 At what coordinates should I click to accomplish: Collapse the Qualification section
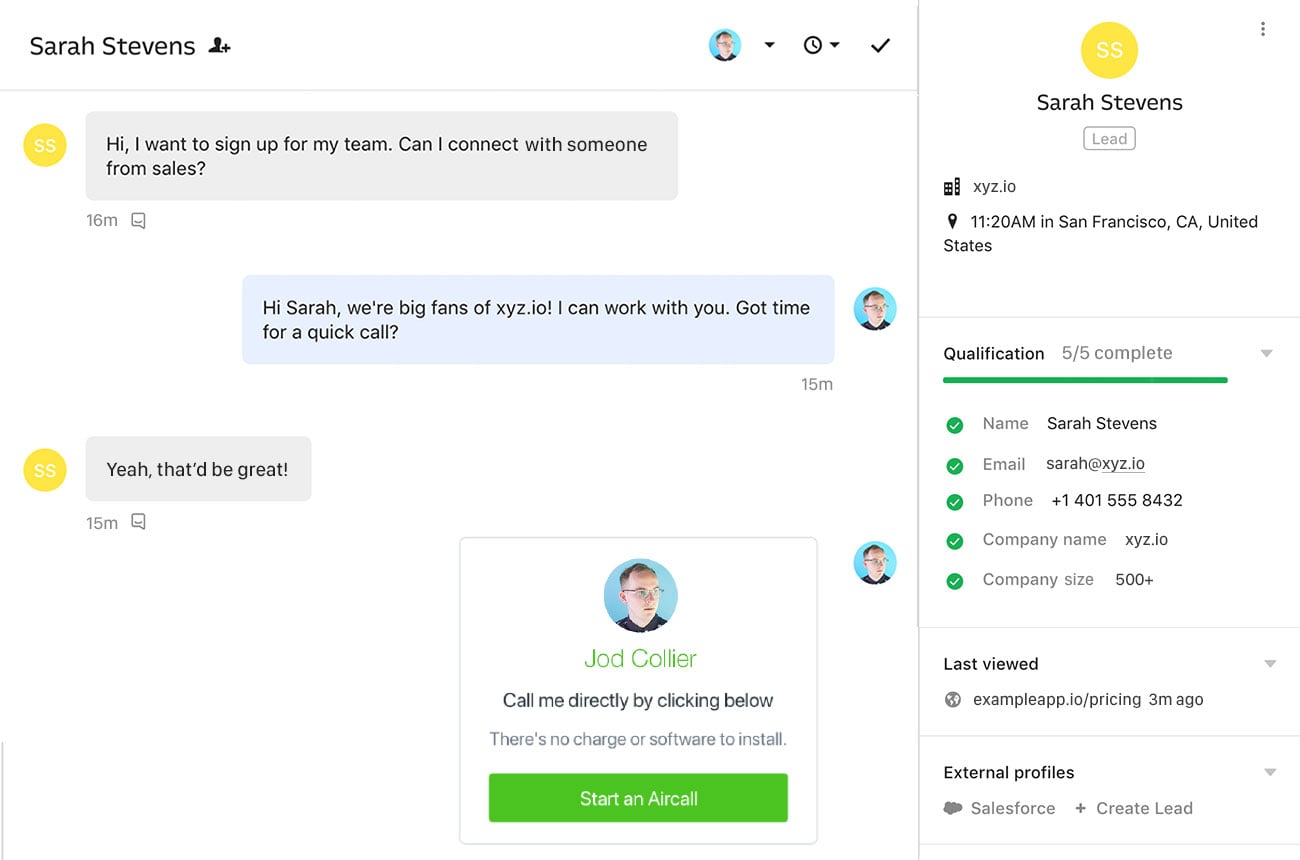[1267, 353]
